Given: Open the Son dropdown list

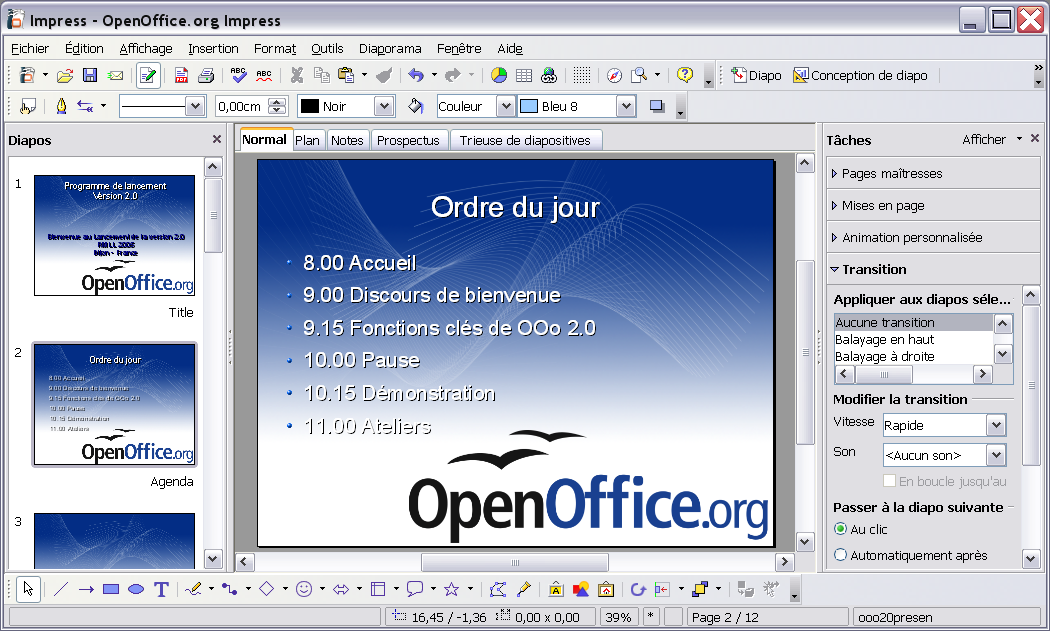Looking at the screenshot, I should pos(944,455).
